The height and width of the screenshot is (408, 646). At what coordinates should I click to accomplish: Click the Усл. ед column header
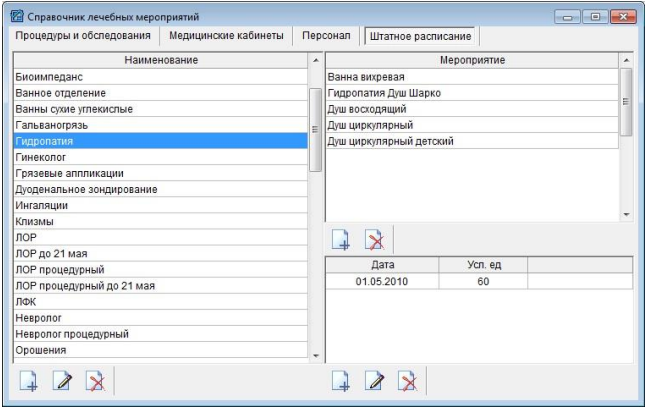pyautogui.click(x=482, y=264)
